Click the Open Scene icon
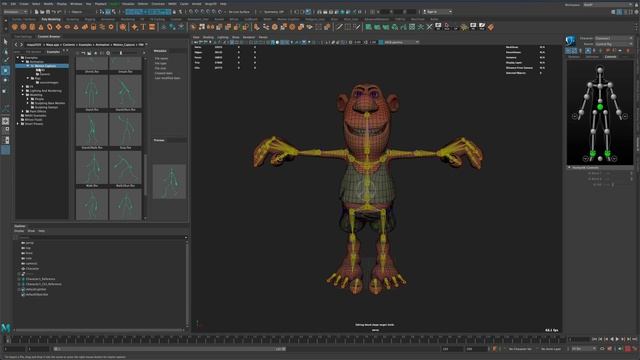The width and height of the screenshot is (640, 360). click(x=42, y=12)
